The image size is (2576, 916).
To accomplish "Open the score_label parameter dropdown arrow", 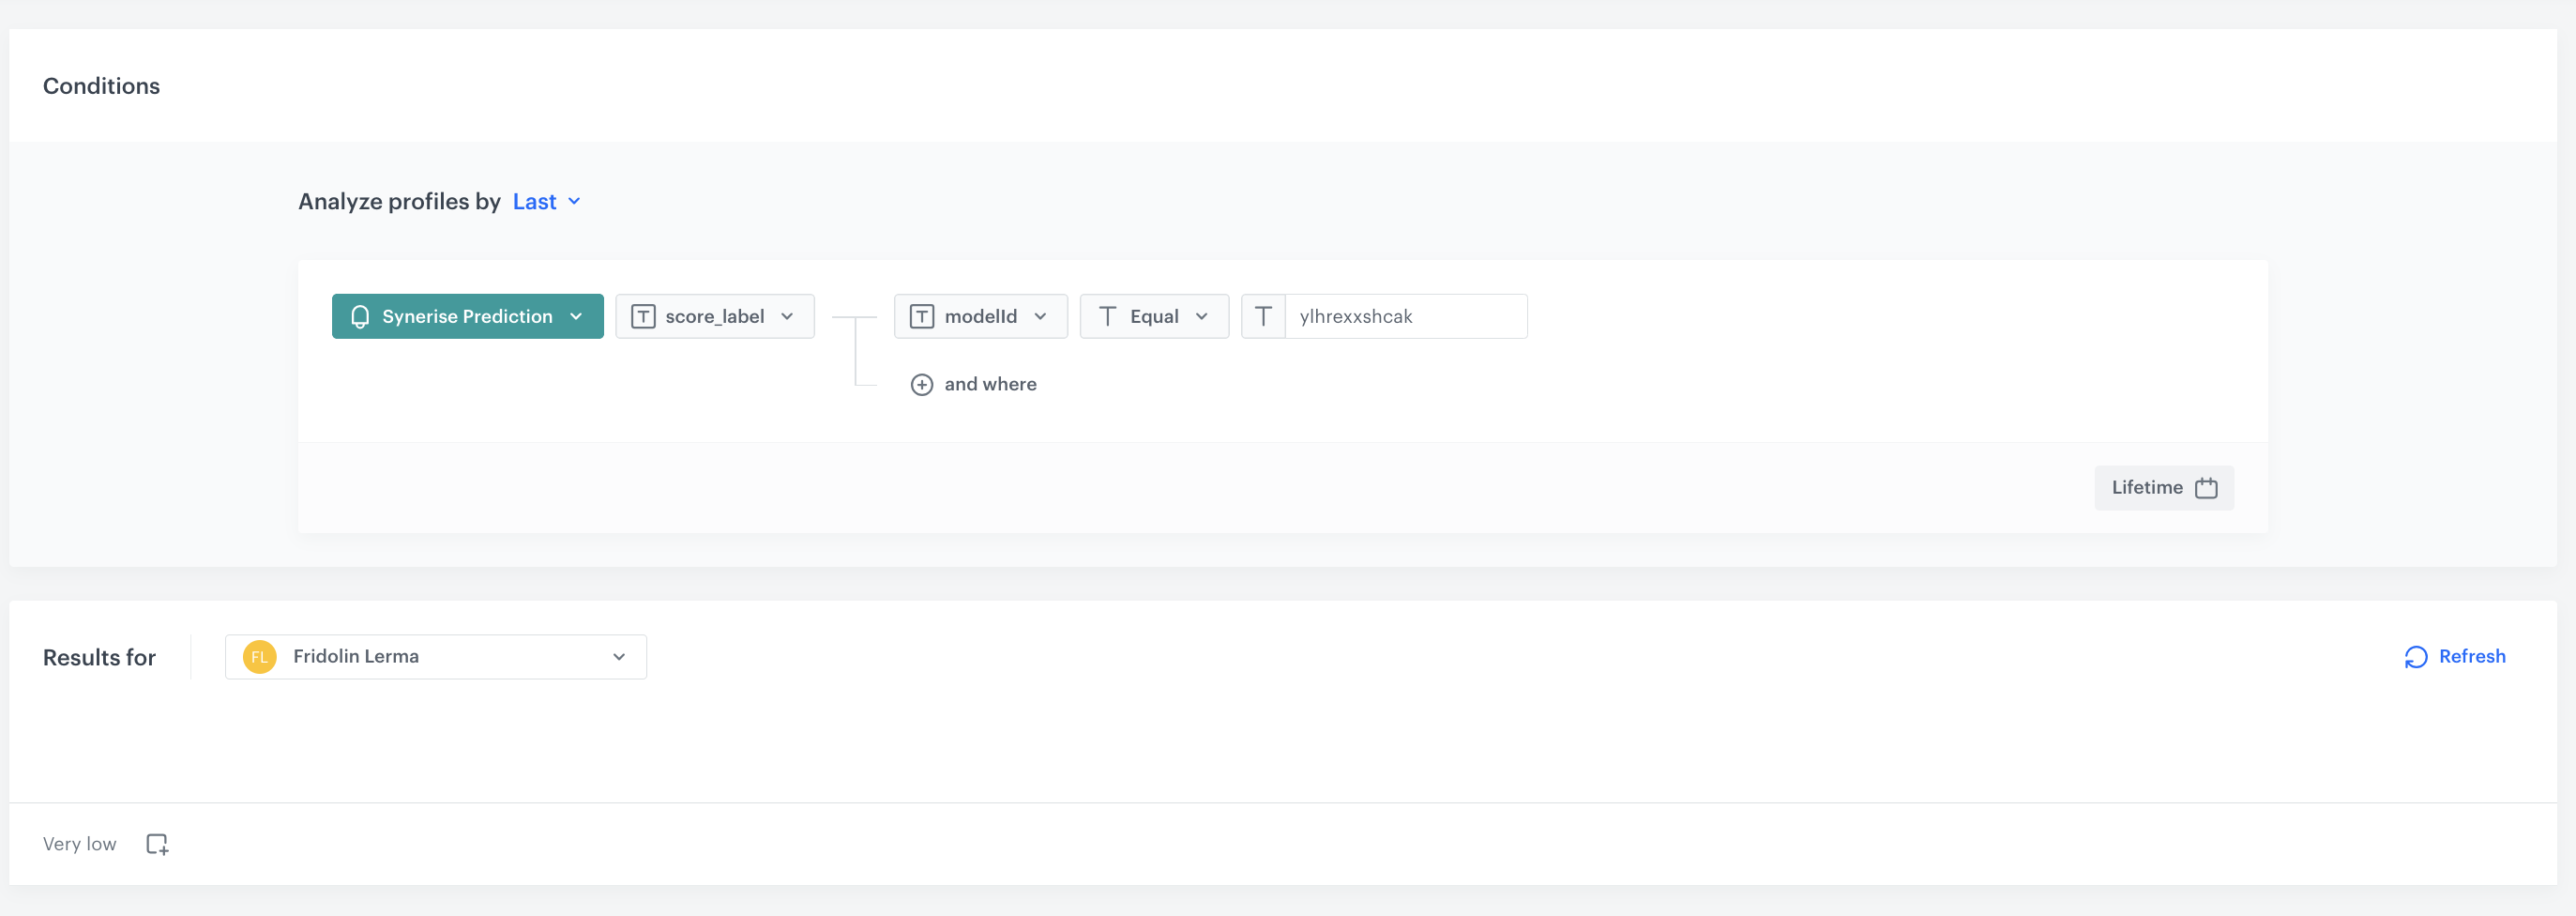I will [x=787, y=316].
